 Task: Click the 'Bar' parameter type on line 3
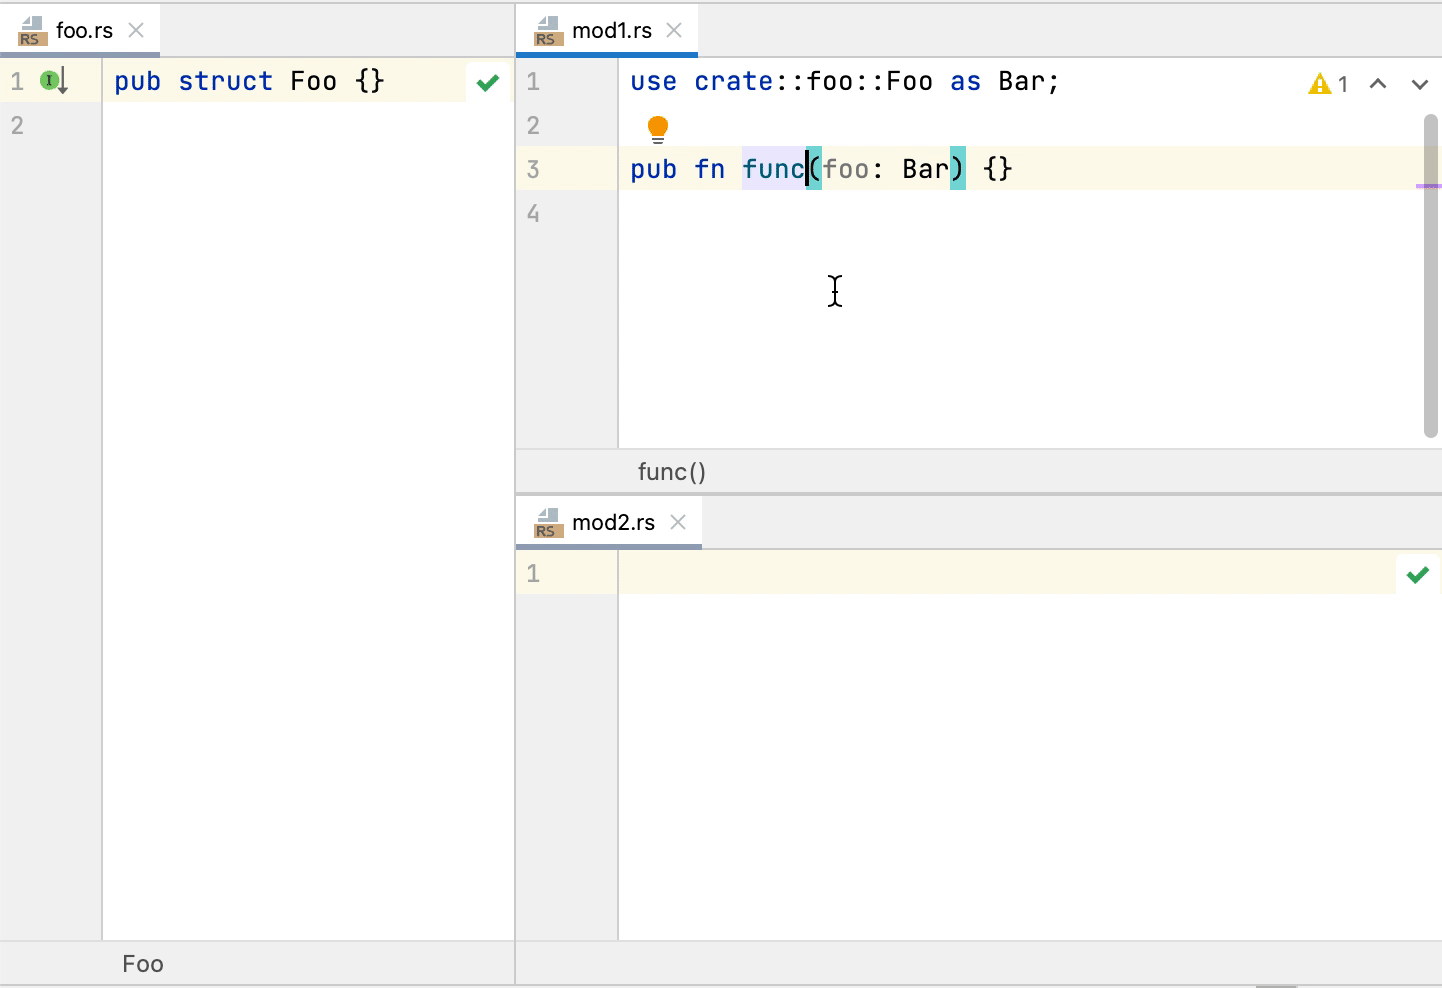click(x=925, y=168)
